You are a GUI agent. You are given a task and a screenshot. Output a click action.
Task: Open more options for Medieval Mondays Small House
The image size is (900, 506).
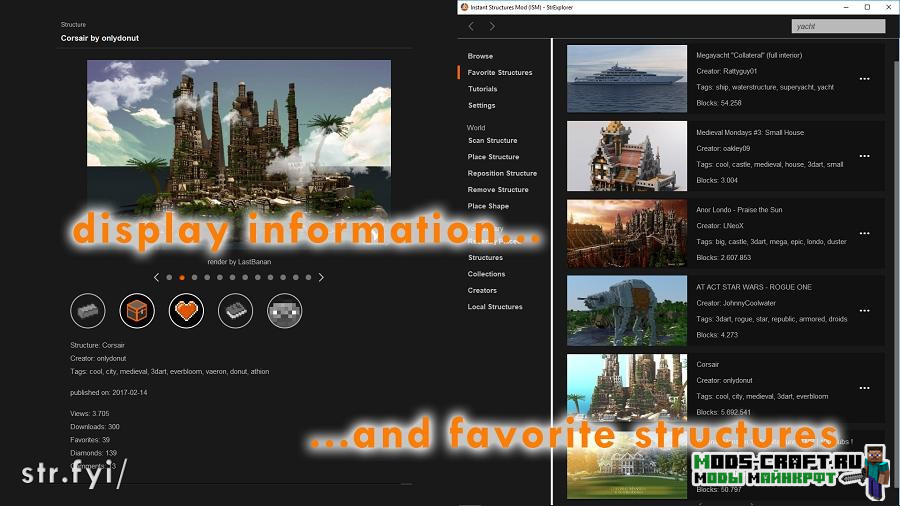[864, 156]
